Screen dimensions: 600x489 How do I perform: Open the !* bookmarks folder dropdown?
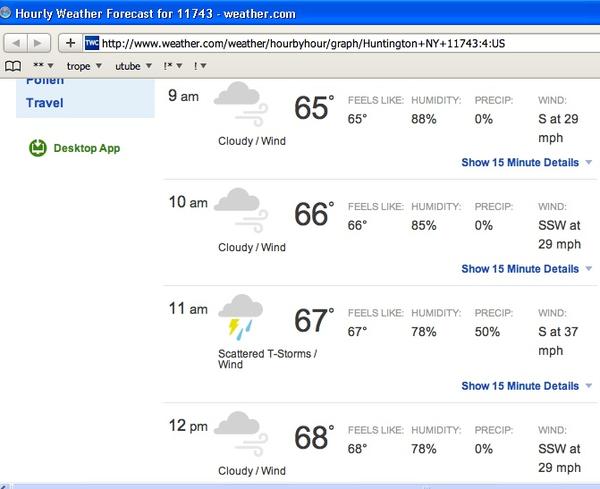coord(173,66)
